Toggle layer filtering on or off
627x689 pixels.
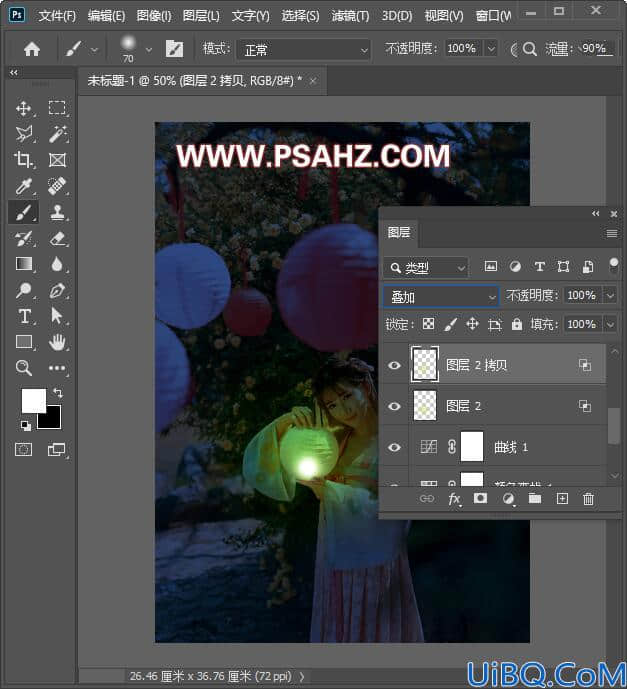tap(614, 265)
